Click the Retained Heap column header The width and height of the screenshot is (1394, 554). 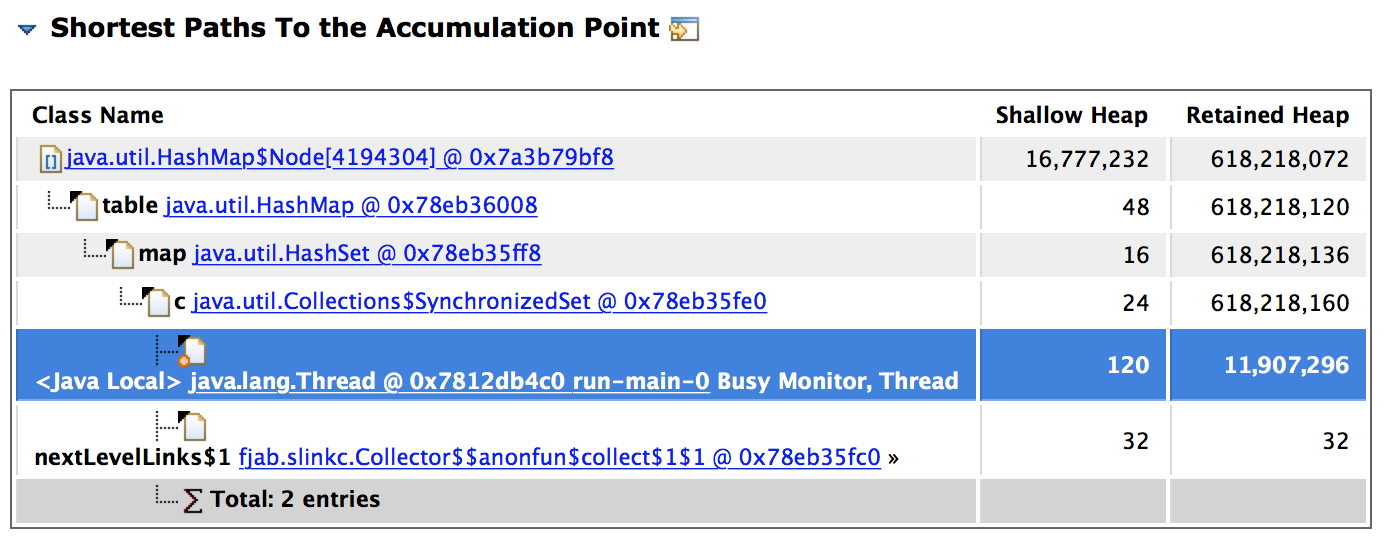pyautogui.click(x=1268, y=115)
